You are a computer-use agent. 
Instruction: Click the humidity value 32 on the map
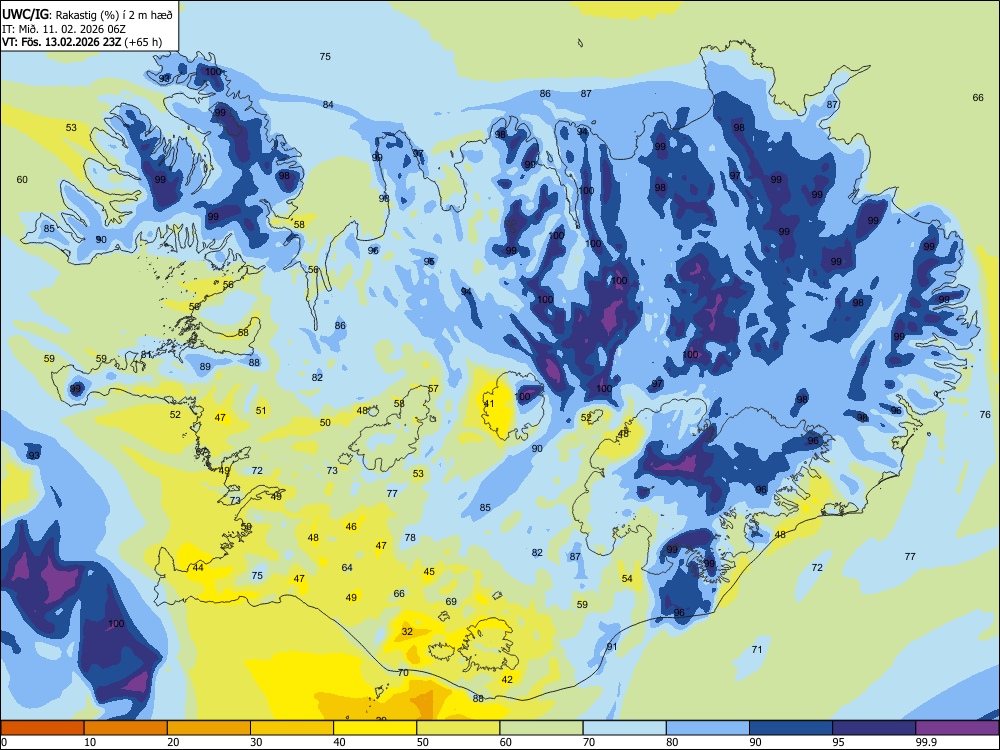click(407, 631)
